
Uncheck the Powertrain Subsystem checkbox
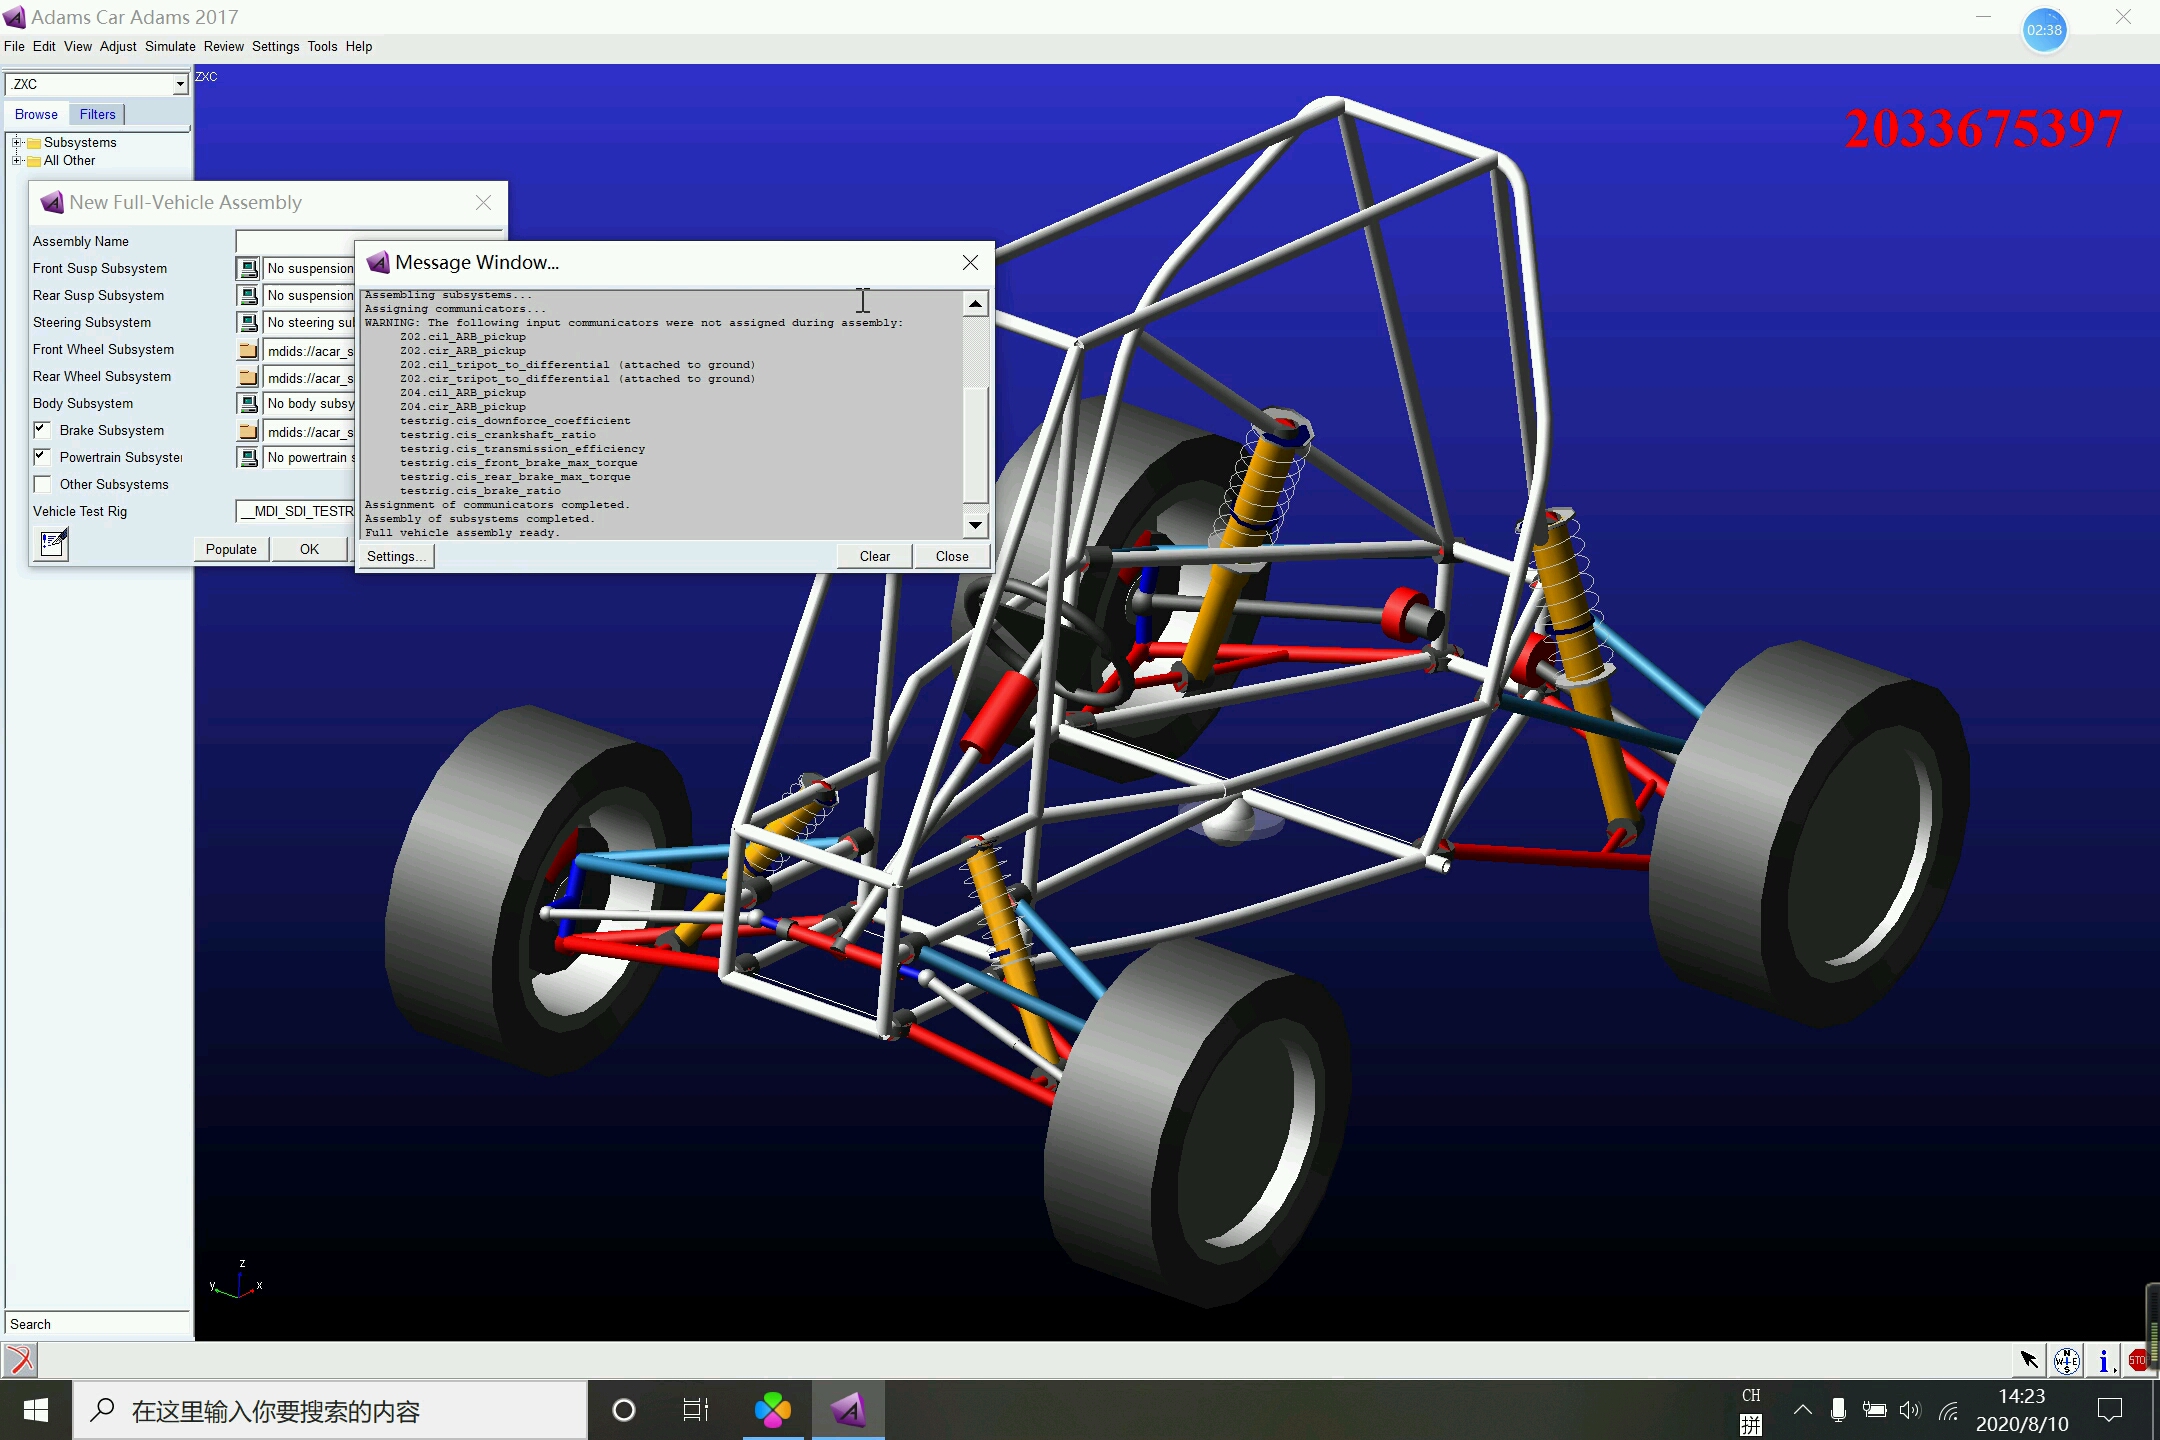42,457
